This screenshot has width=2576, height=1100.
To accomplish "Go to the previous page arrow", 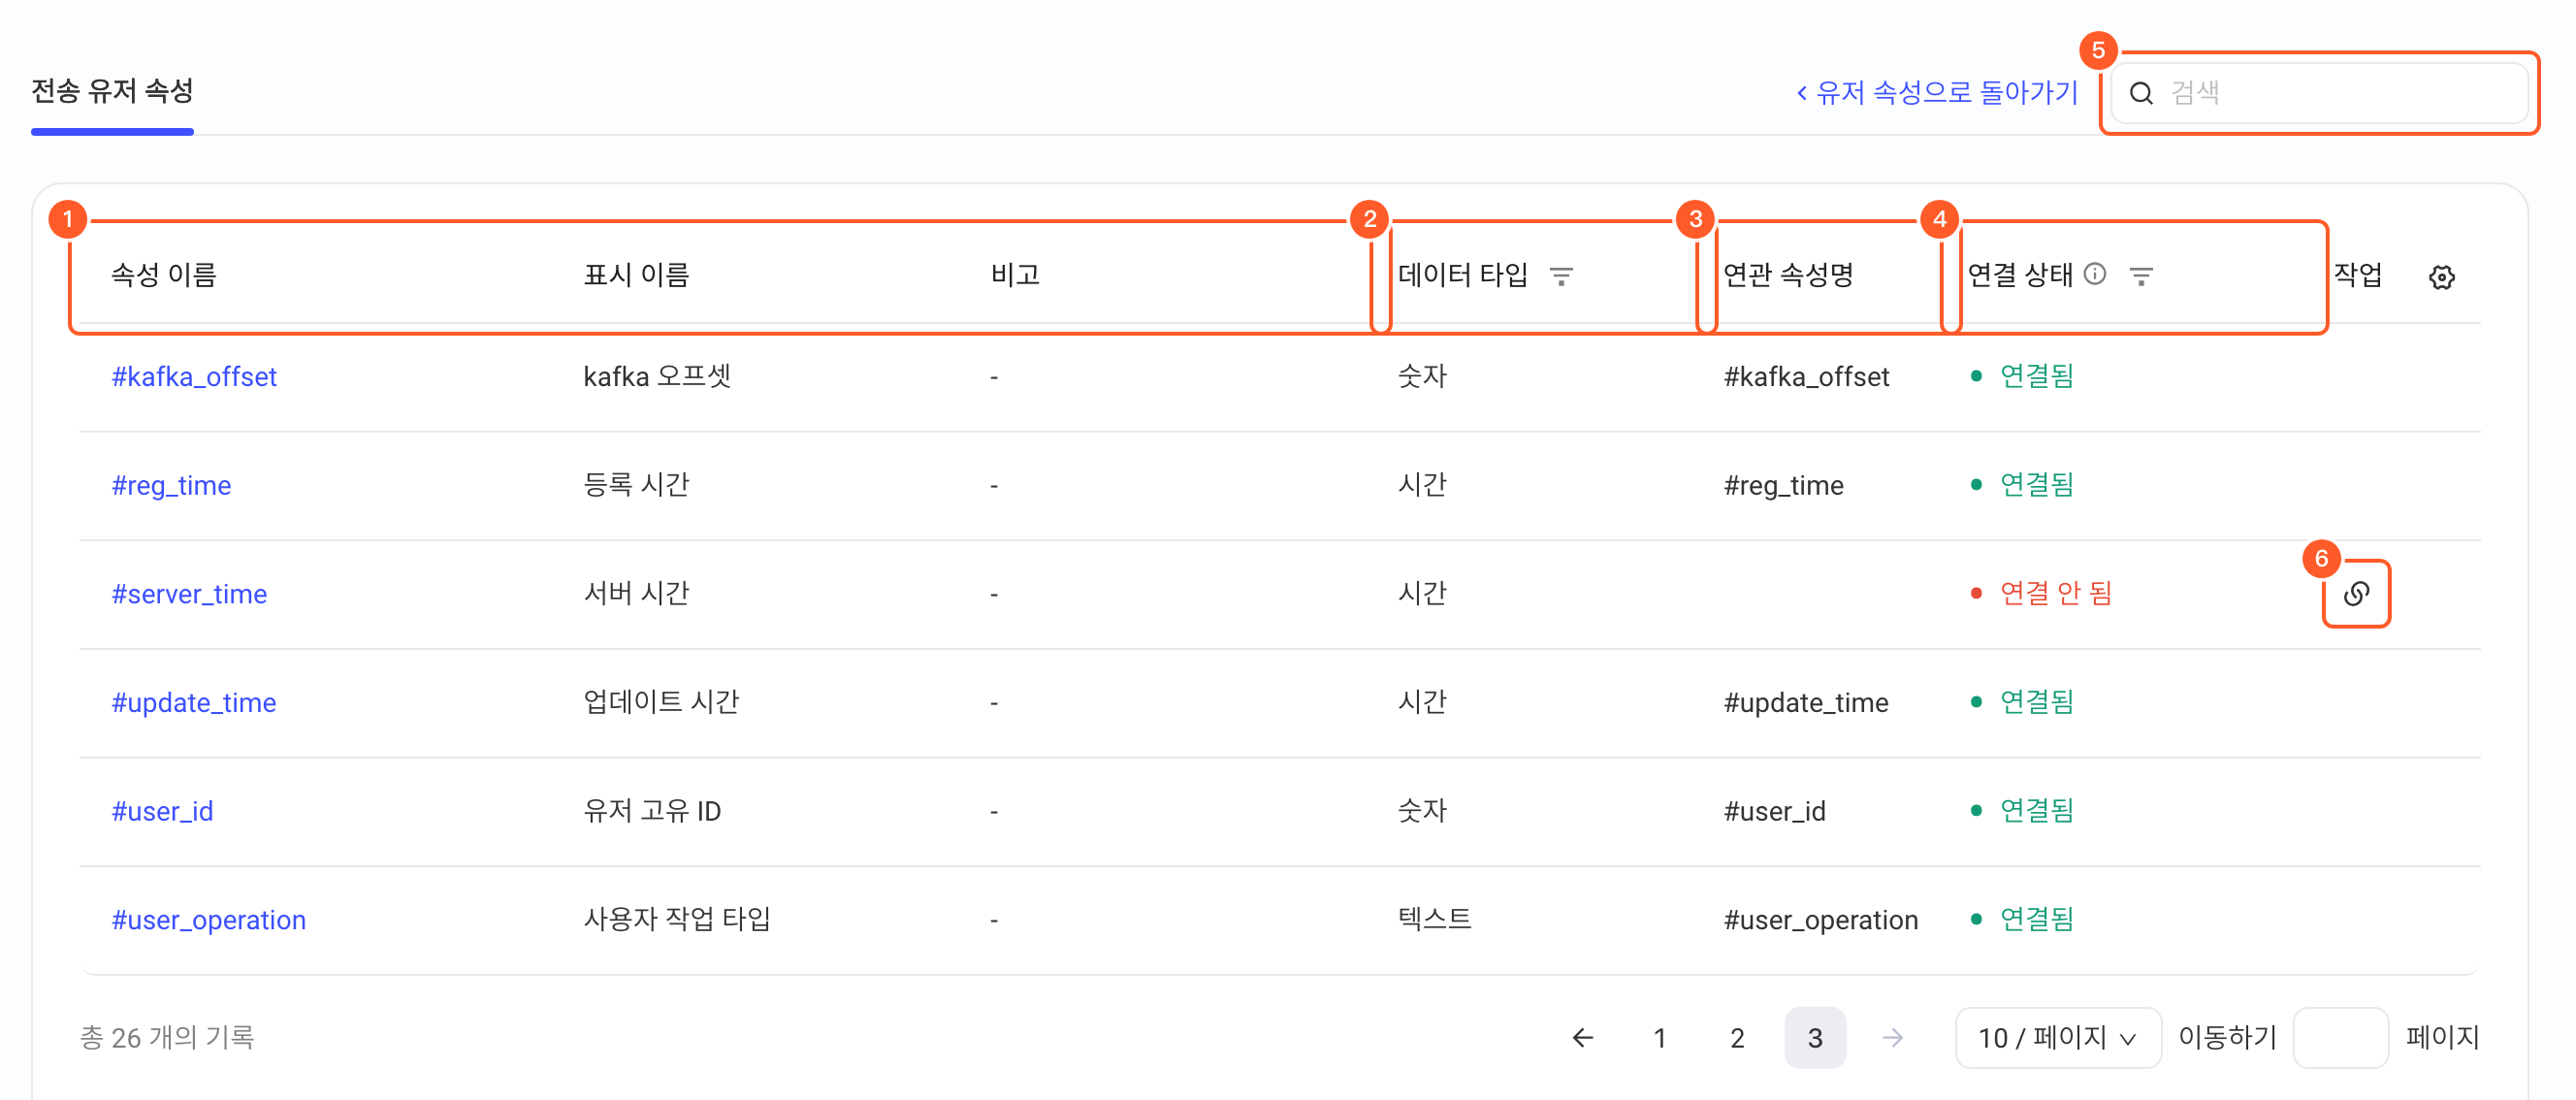I will click(x=1582, y=1038).
